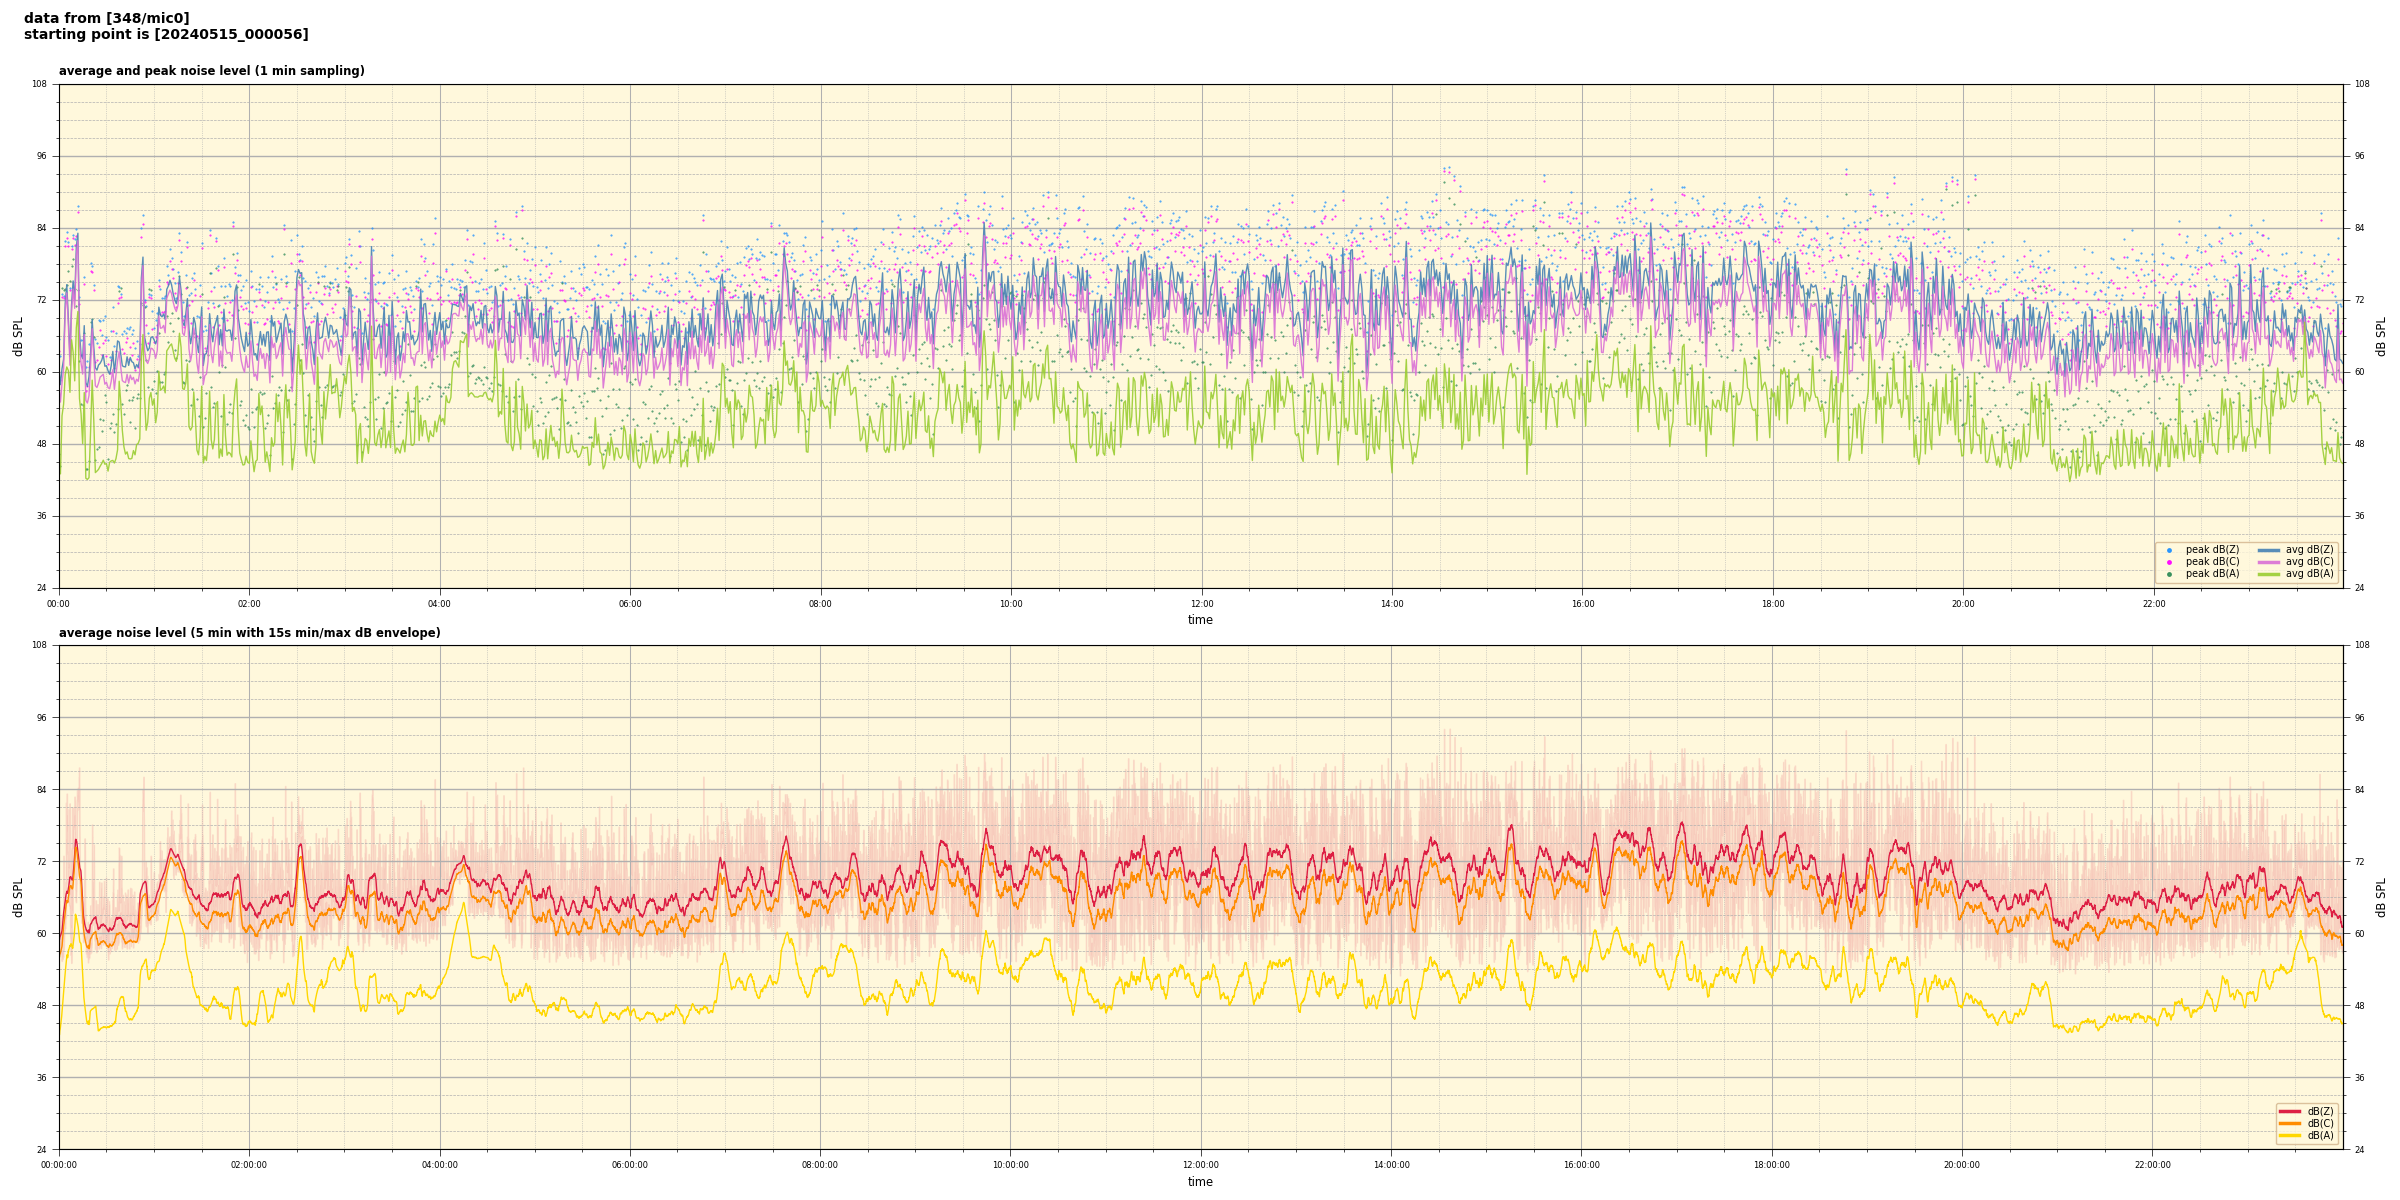Viewport: 2400px width, 1200px height.
Task: Click the 18:00:00 tick on bottom chart axis
Action: pos(1772,1165)
